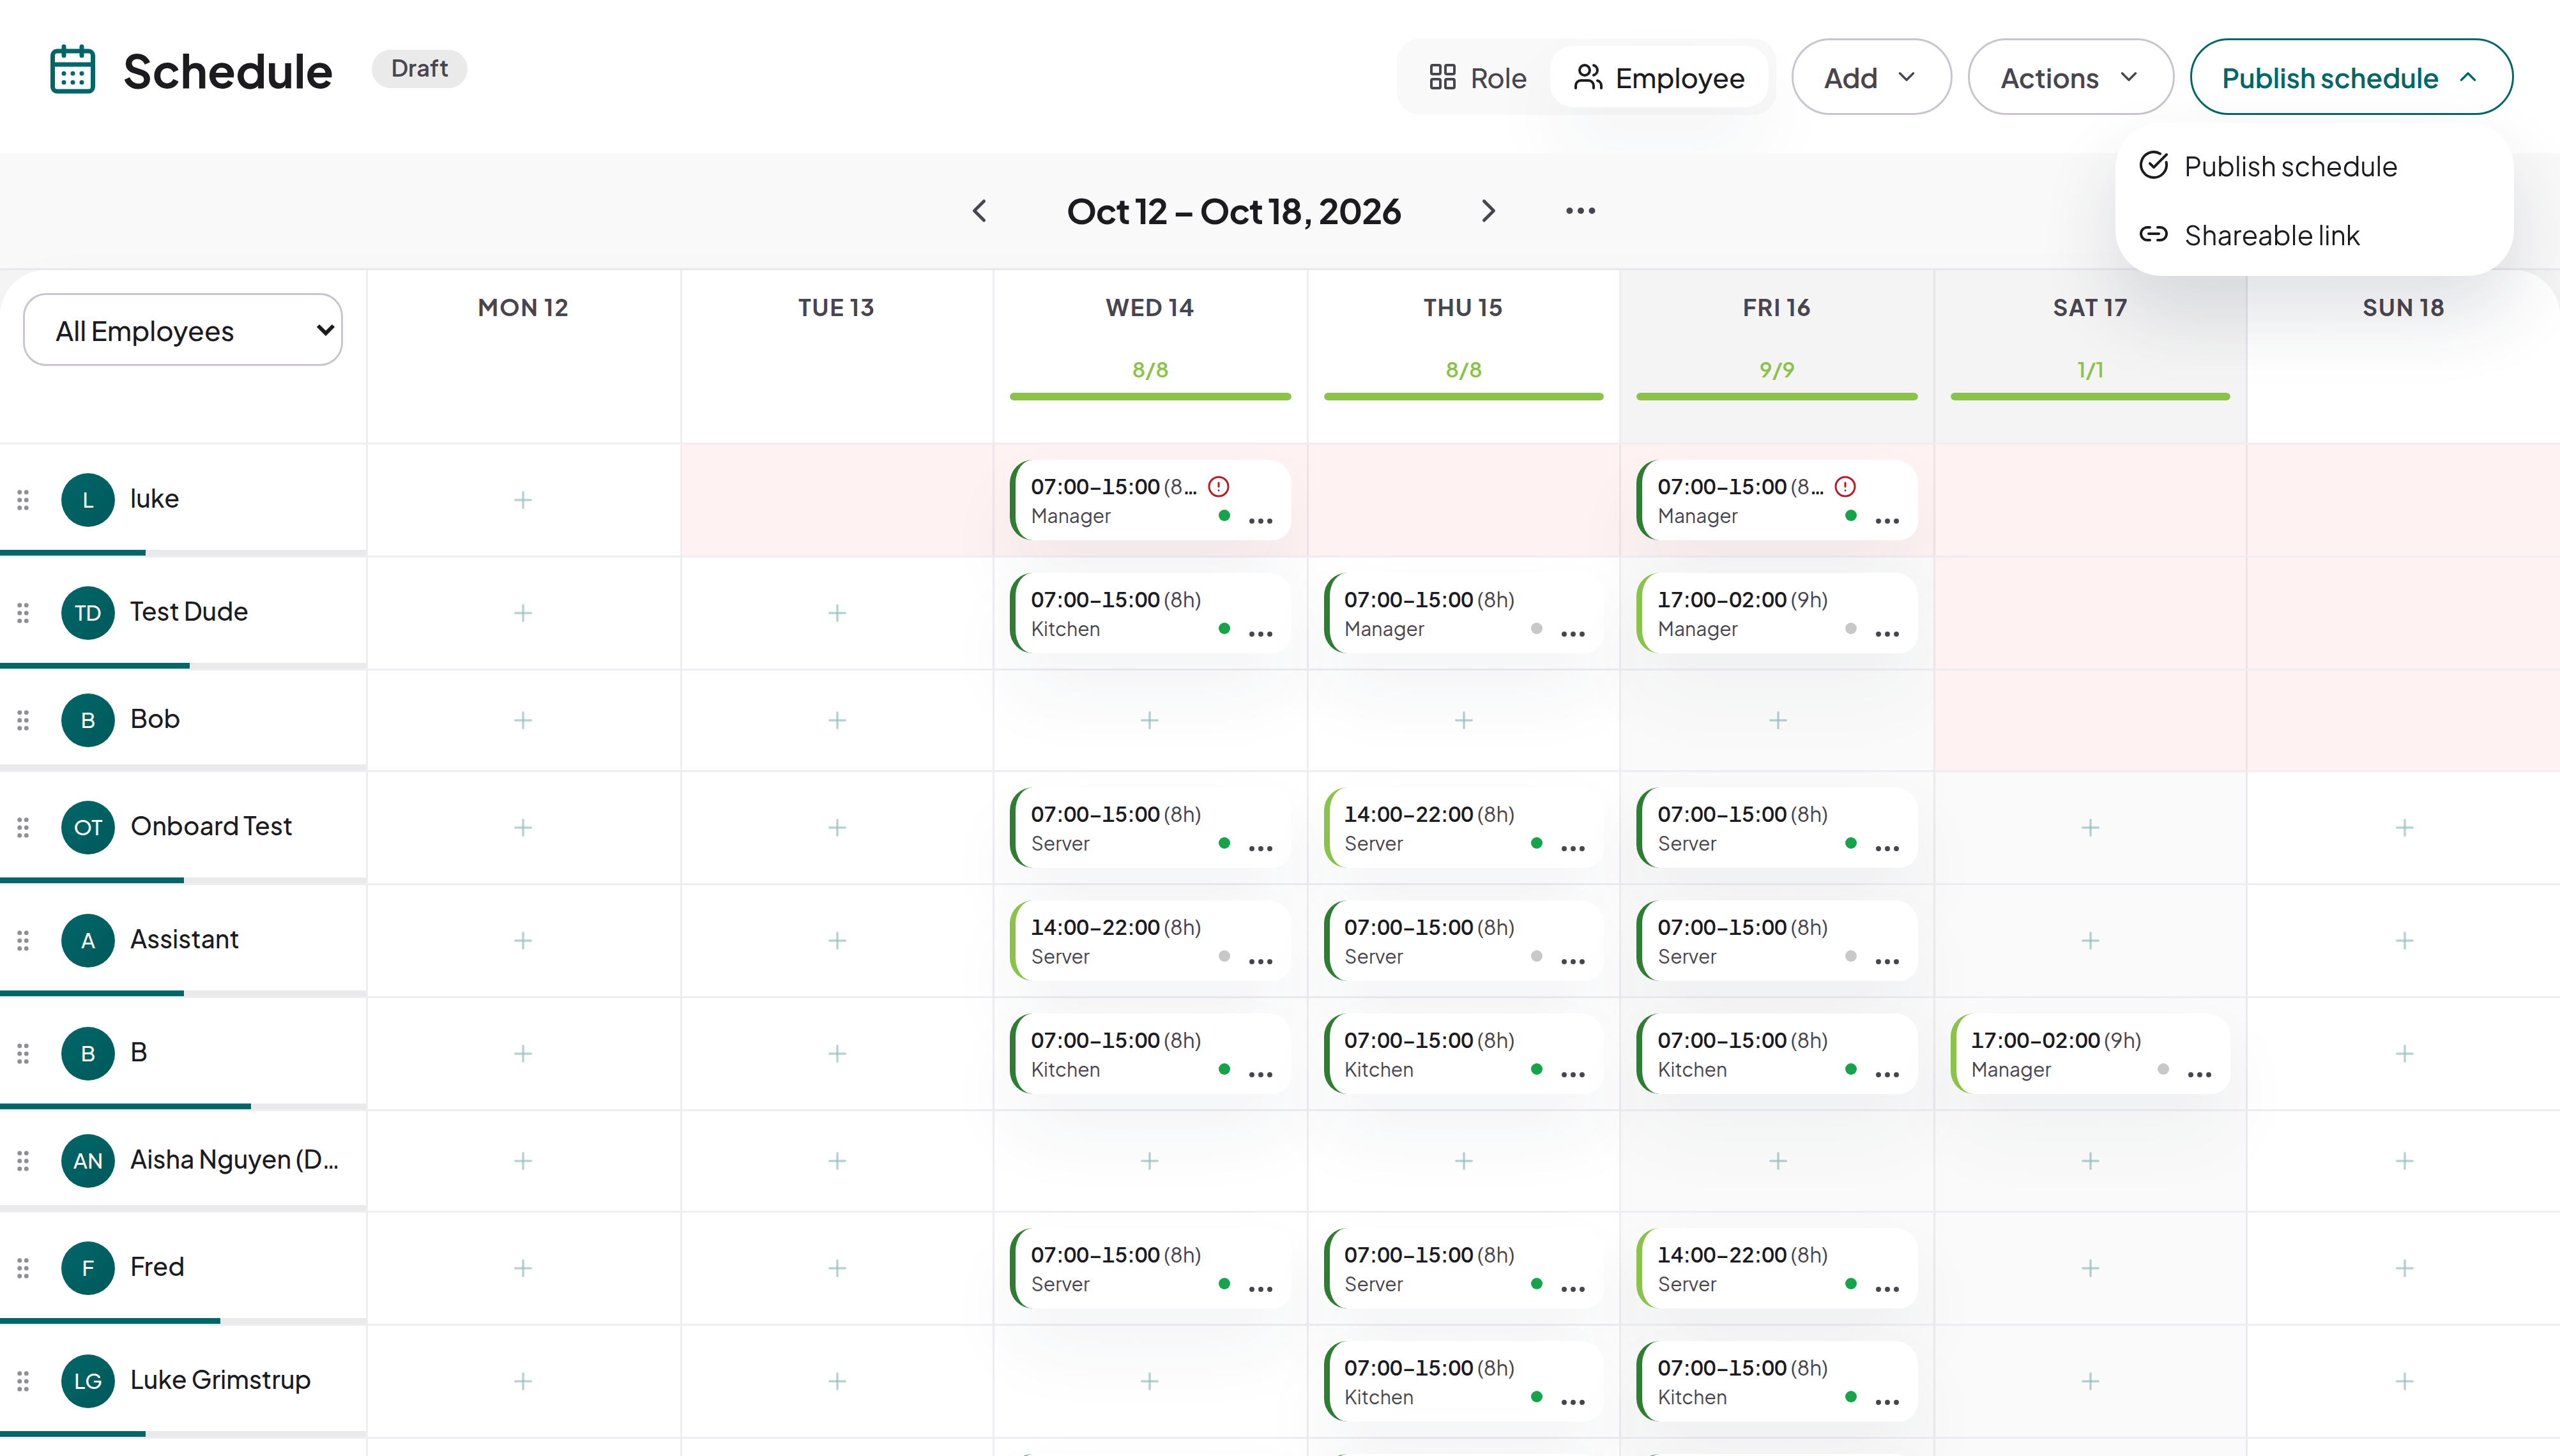Click Wednesday 8/8 coverage progress bar
This screenshot has width=2560, height=1456.
pyautogui.click(x=1150, y=397)
